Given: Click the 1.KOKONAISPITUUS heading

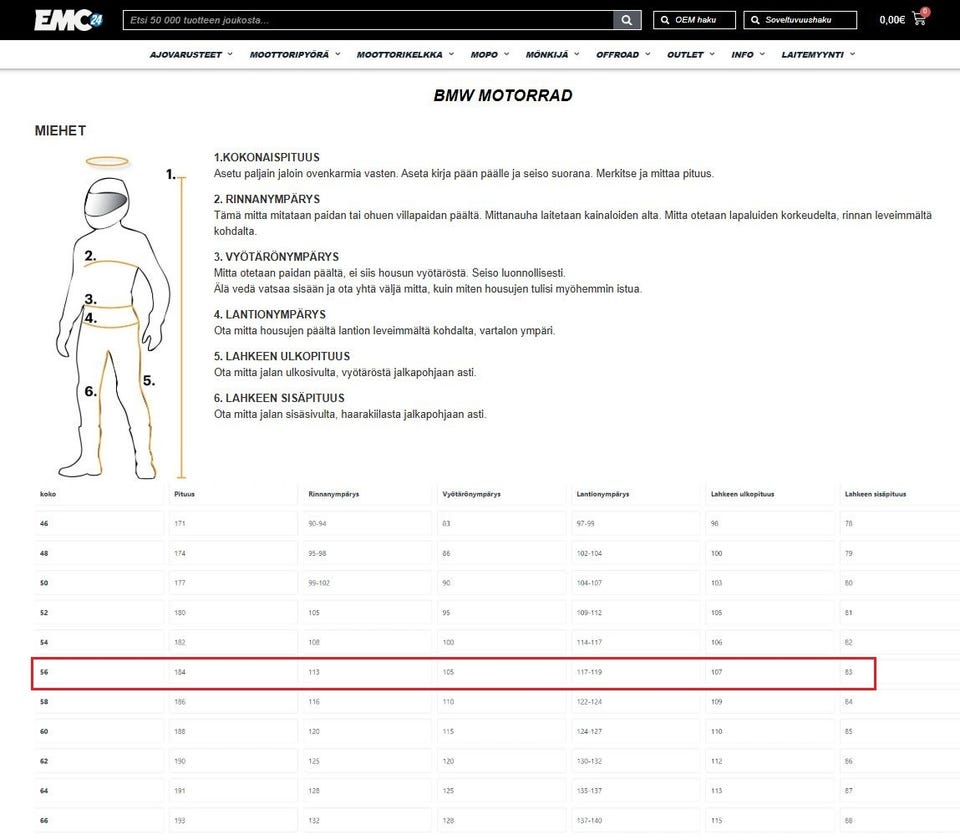Looking at the screenshot, I should [x=266, y=157].
